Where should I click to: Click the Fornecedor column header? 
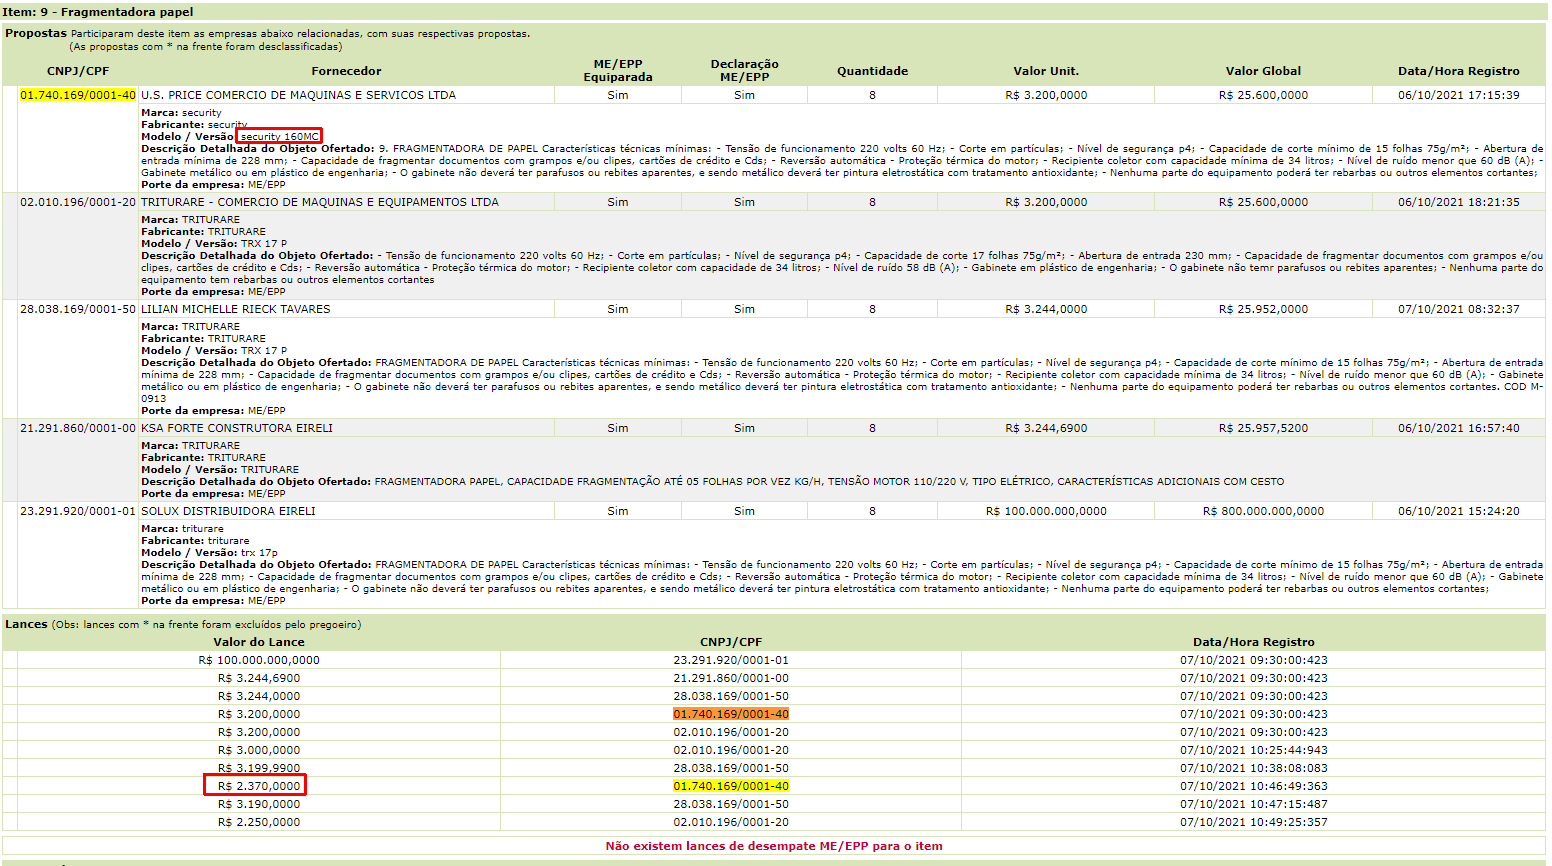(x=346, y=71)
